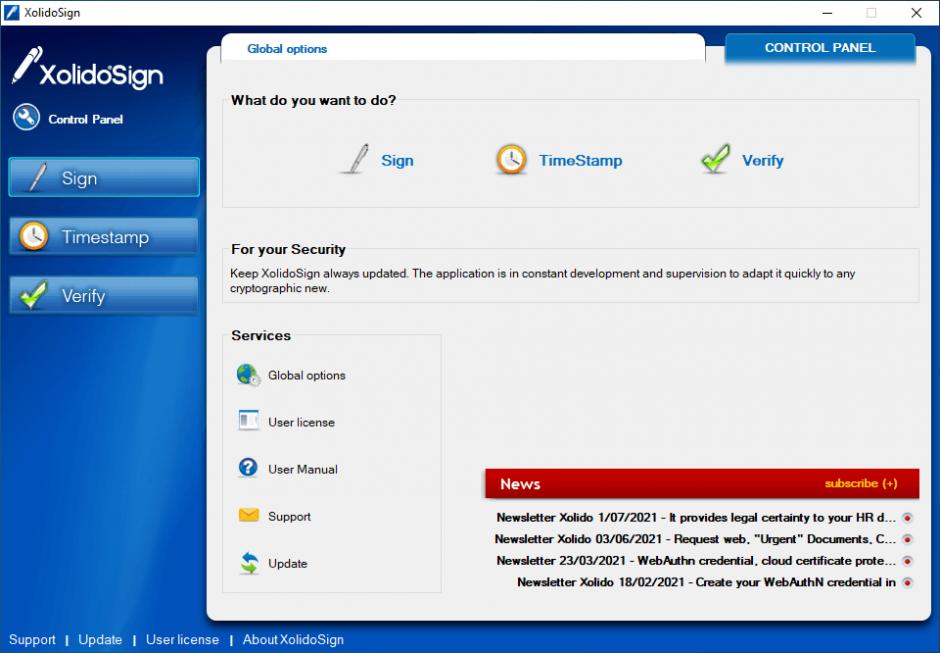Click User license link in bottom footer
This screenshot has height=653, width=940.
coord(182,640)
